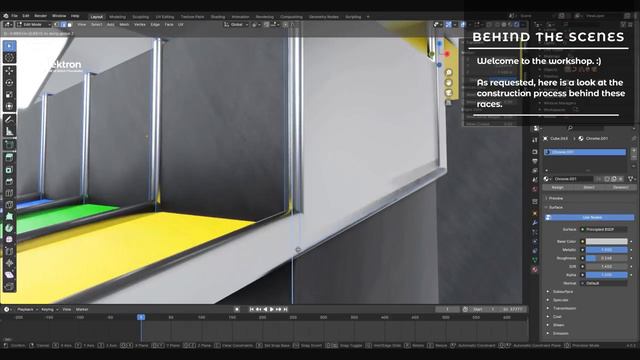640x360 pixels.
Task: Collapse the Surface panel
Action: (x=556, y=207)
